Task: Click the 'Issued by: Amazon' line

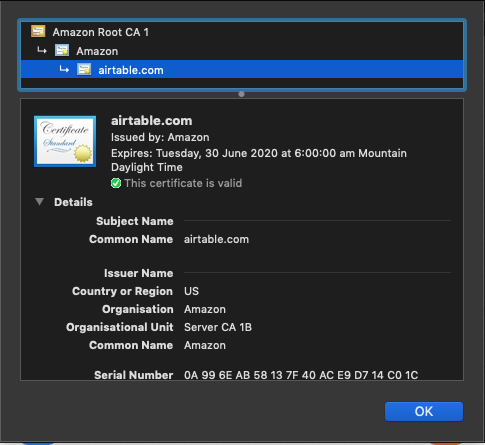Action: pos(160,137)
